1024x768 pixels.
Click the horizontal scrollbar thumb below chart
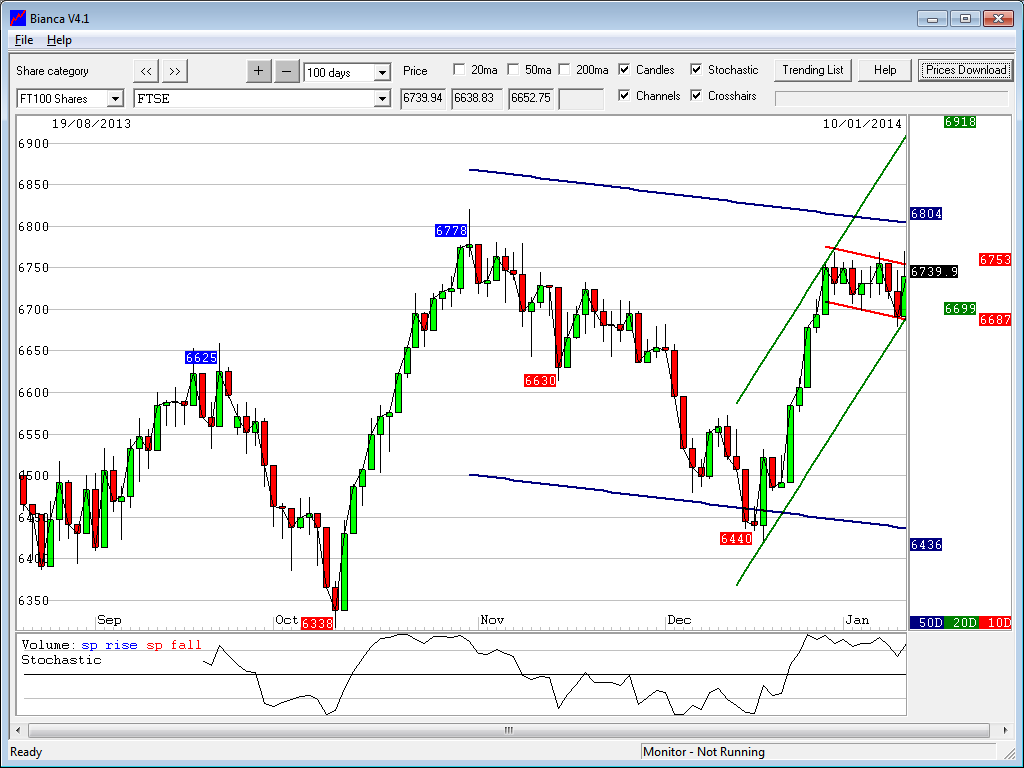point(507,730)
